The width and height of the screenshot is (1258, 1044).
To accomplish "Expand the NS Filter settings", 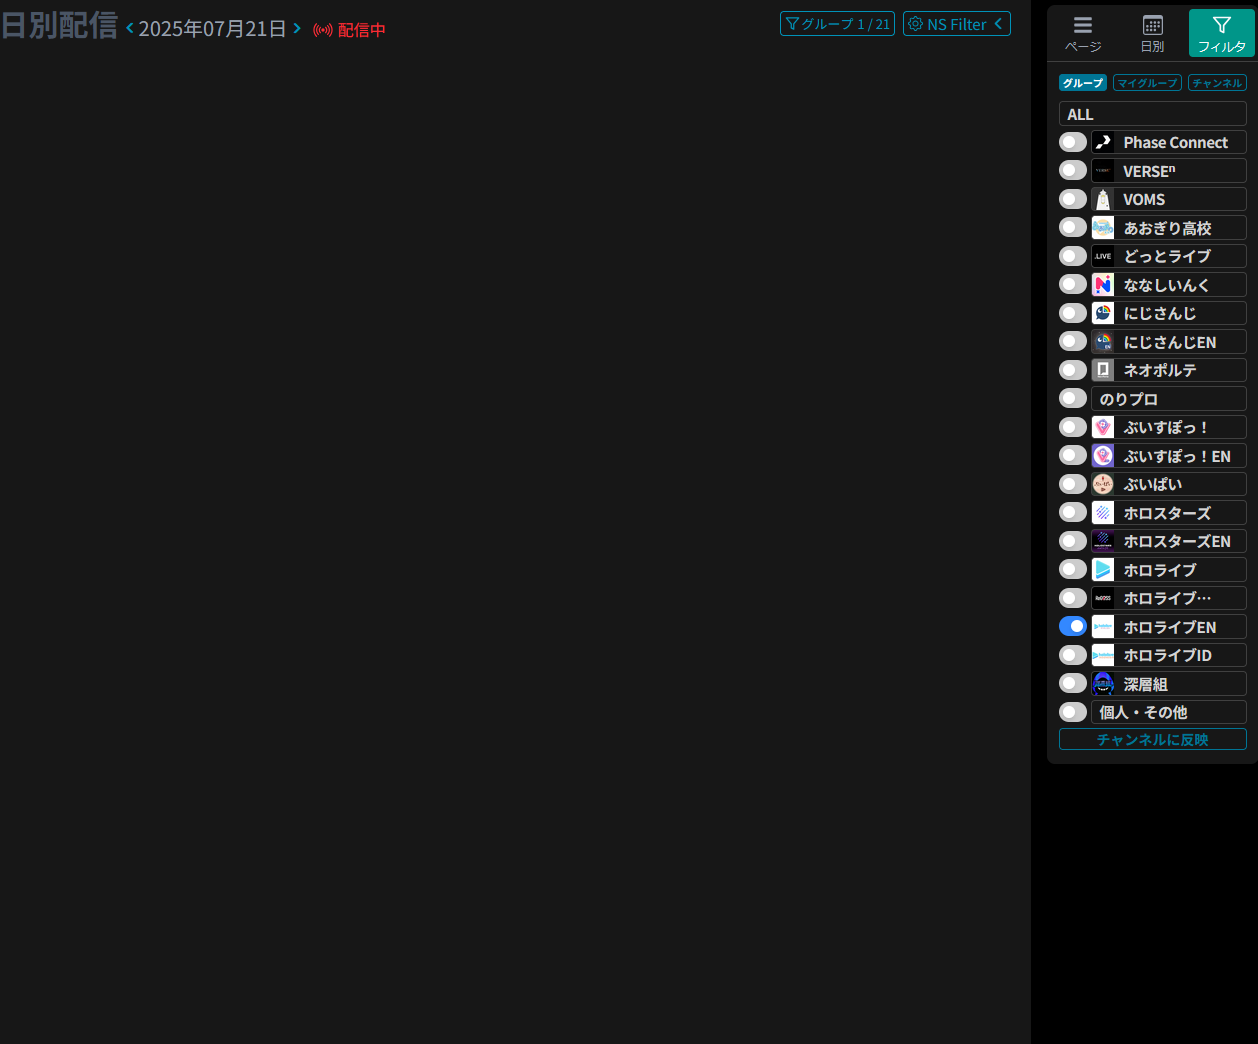I will point(957,24).
